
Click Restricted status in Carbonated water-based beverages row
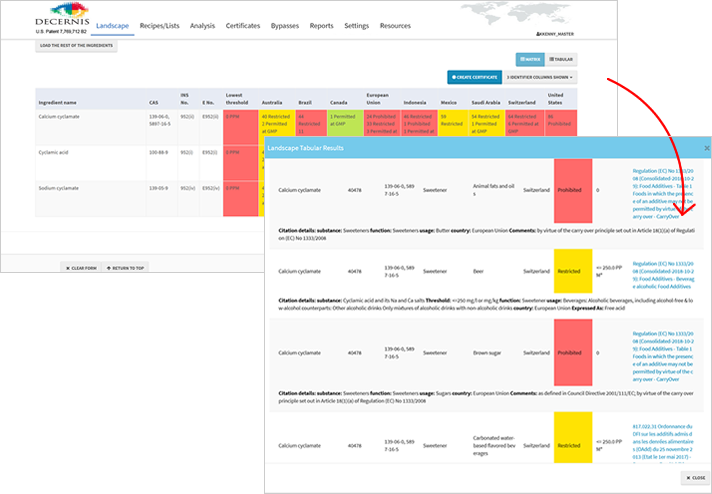point(573,438)
